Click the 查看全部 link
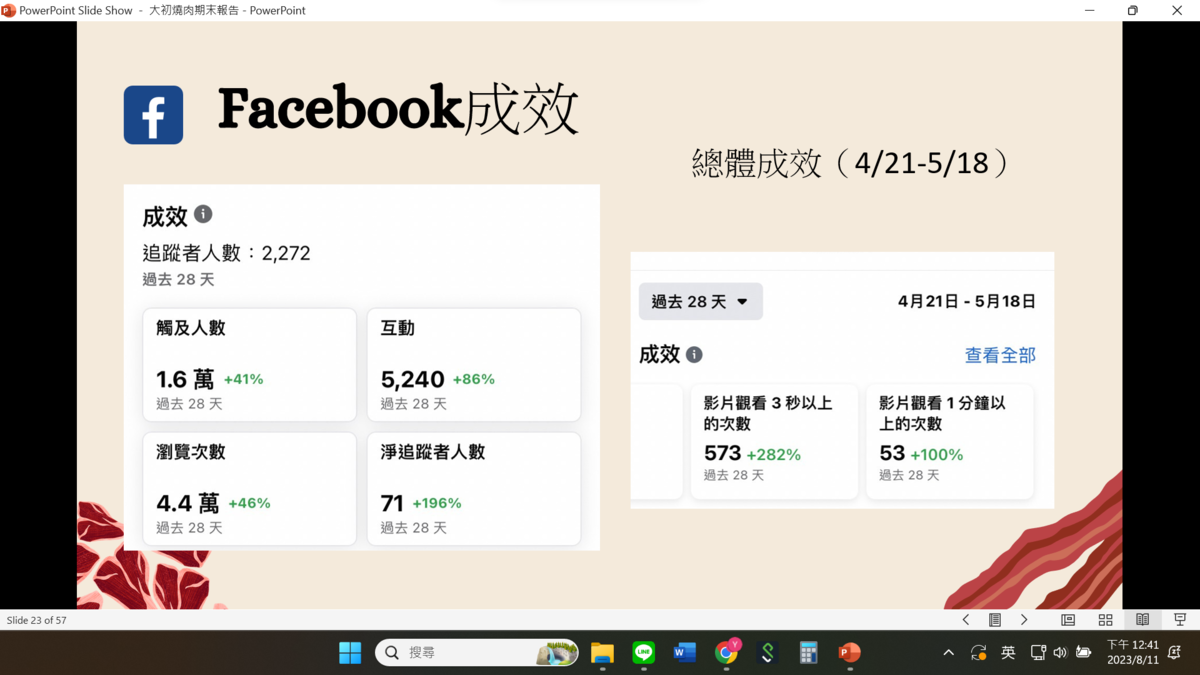1200x675 pixels. 1000,355
